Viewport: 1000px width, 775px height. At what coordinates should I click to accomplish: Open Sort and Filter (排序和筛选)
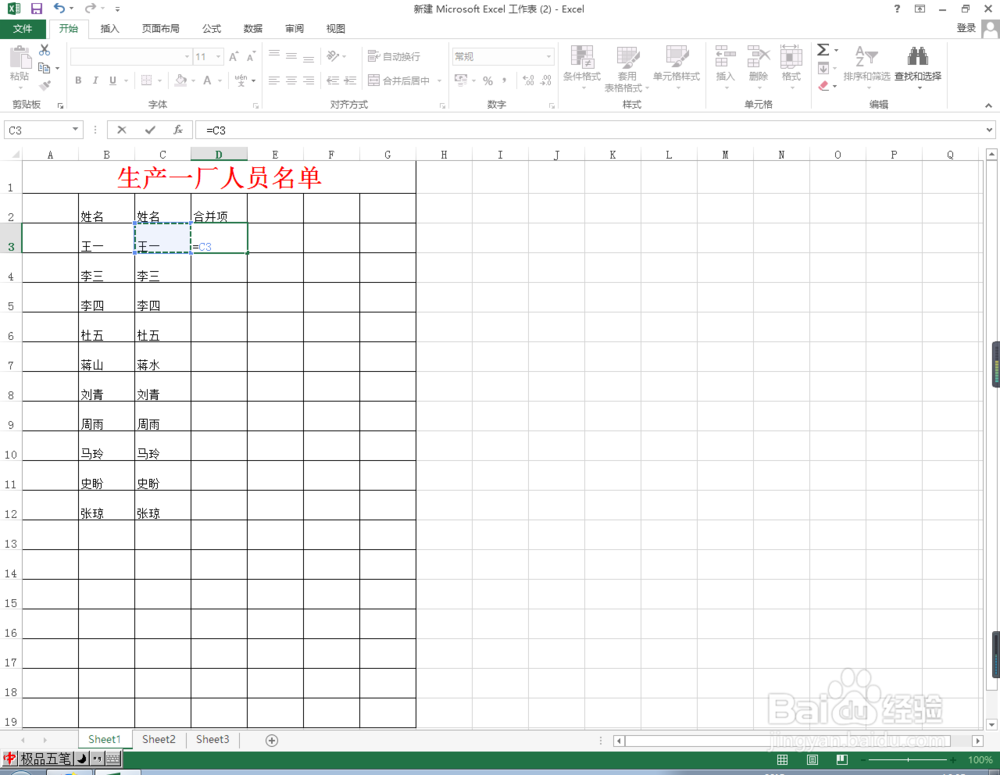pyautogui.click(x=867, y=66)
